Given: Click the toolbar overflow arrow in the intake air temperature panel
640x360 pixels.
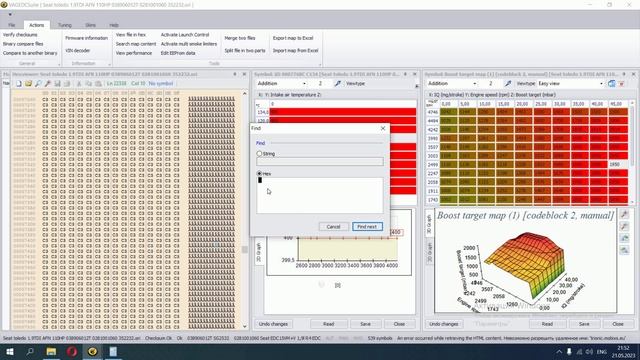Looking at the screenshot, I should point(416,86).
